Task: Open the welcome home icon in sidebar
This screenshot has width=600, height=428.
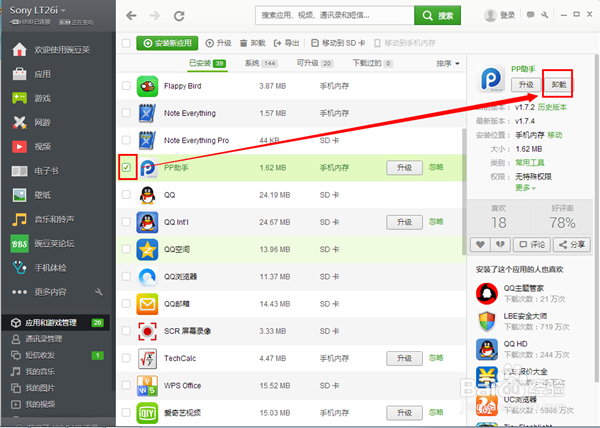Action: 20,50
